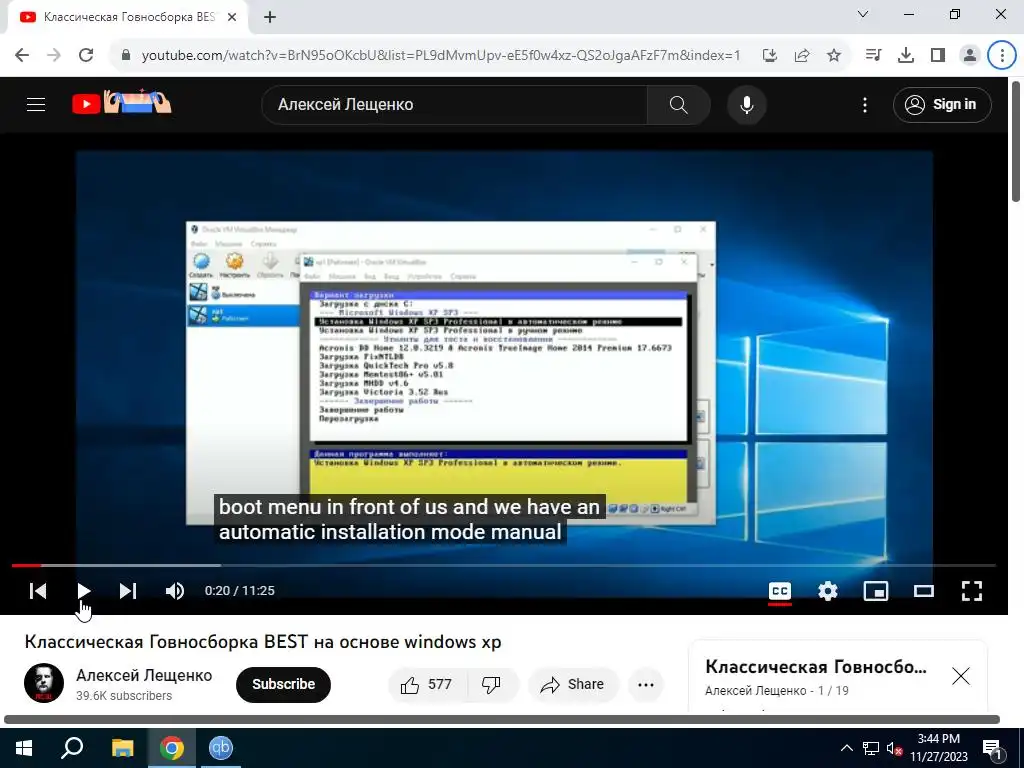Like the video with 577 likes
1024x768 pixels.
[x=427, y=684]
